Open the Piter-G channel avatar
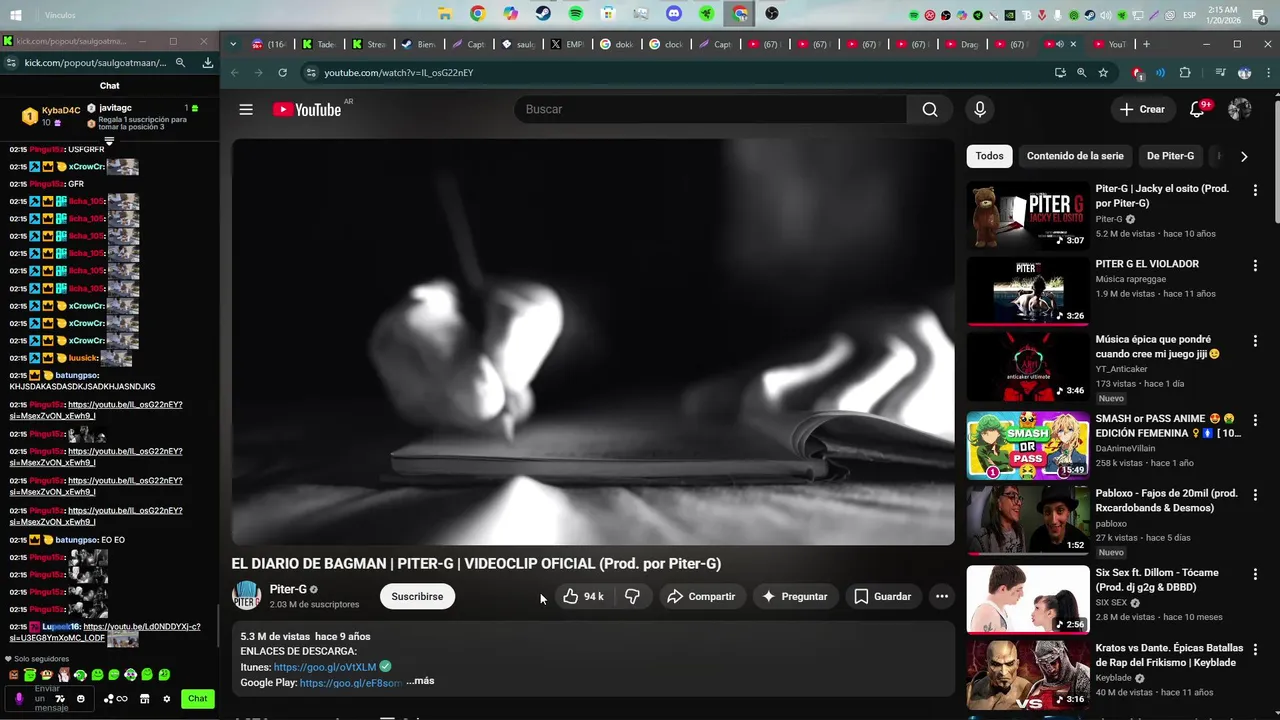This screenshot has width=1280, height=720. coord(247,596)
